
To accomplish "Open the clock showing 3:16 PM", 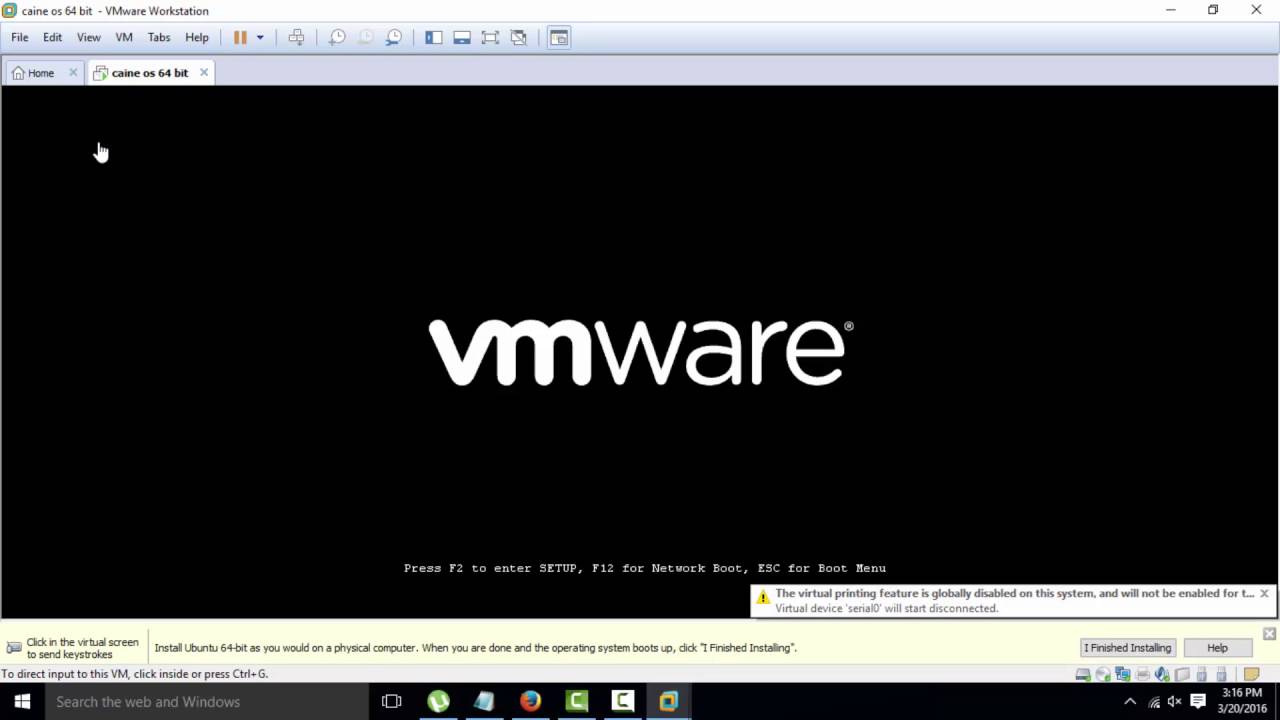I will click(1242, 701).
